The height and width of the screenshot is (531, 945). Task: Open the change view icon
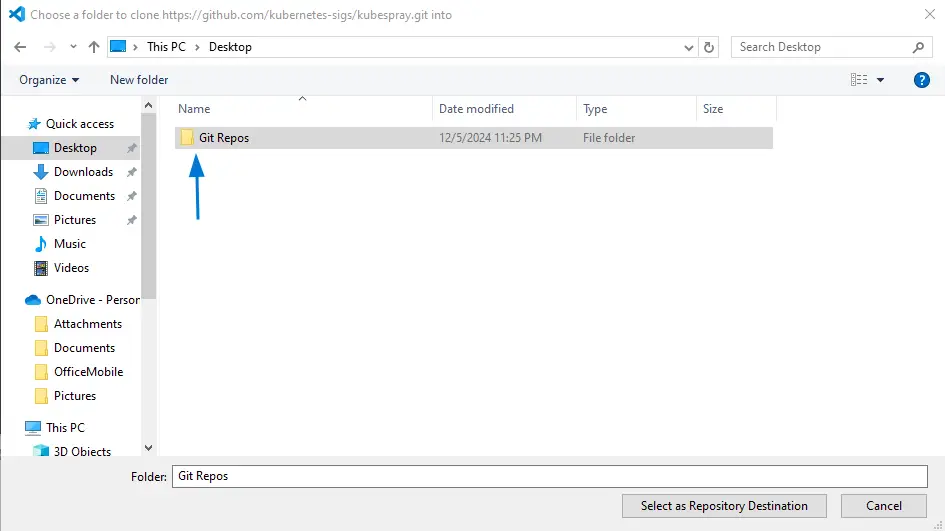click(x=859, y=80)
